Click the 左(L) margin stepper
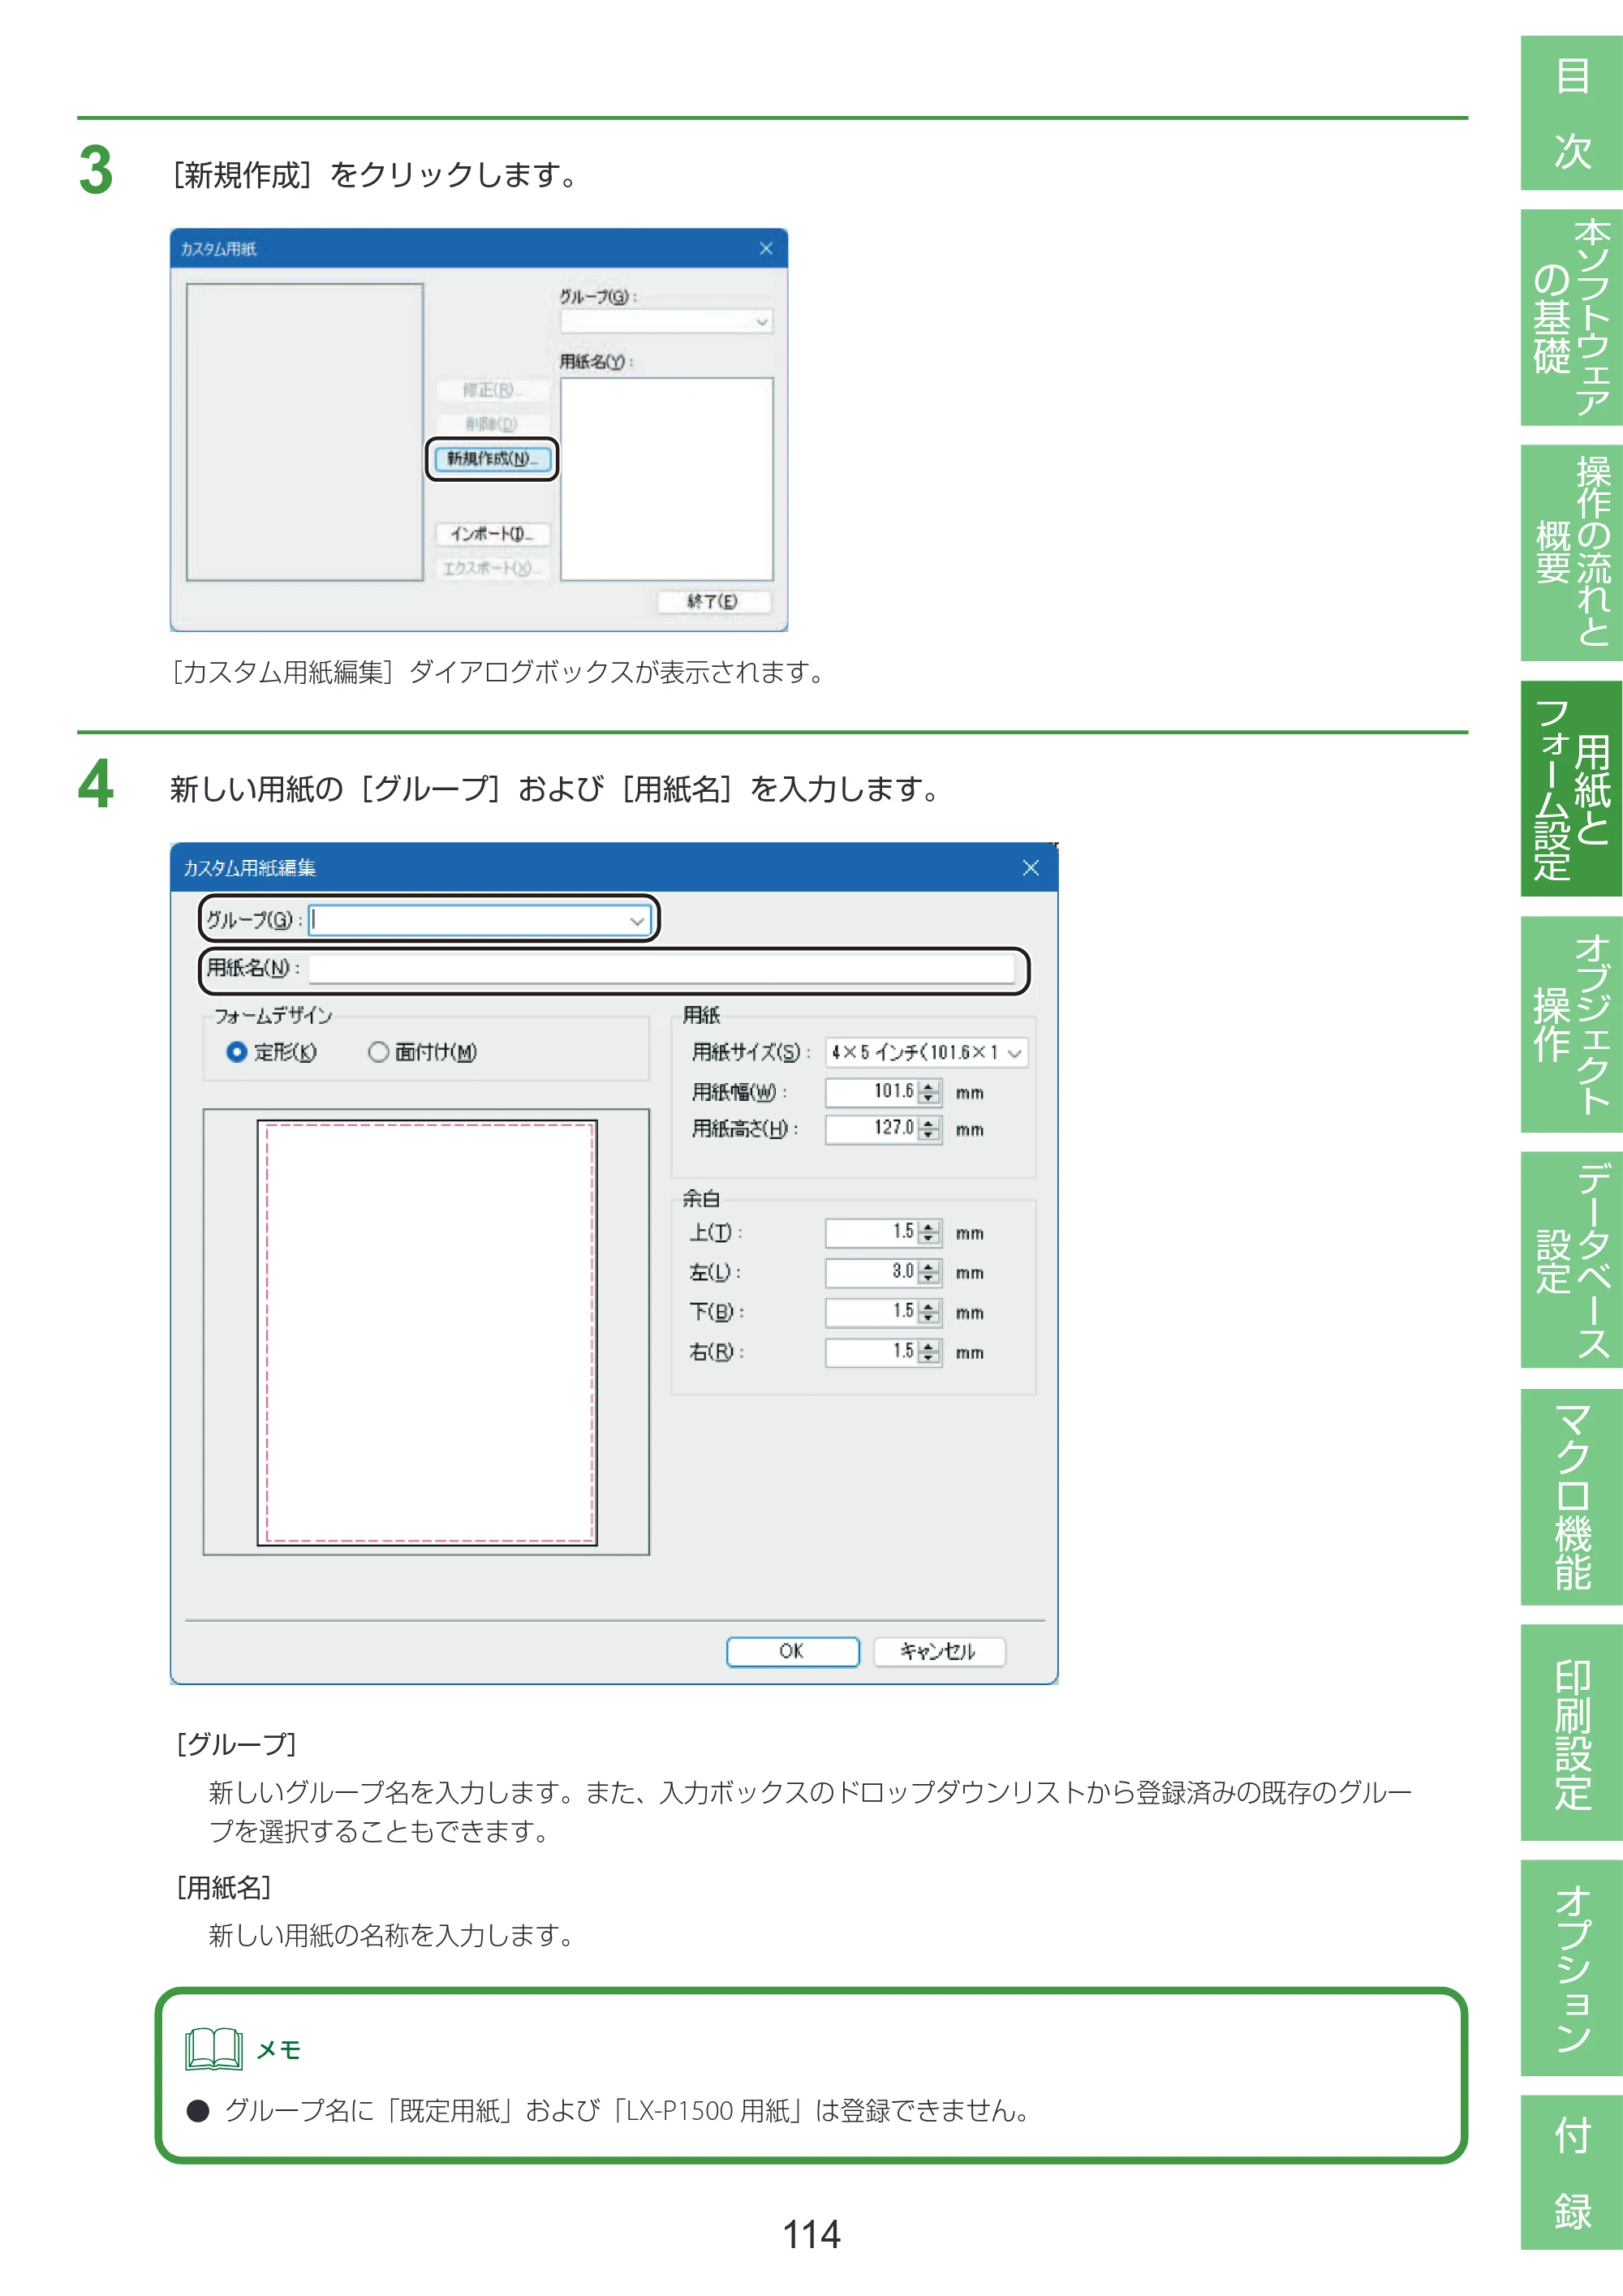The image size is (1623, 2296). point(929,1272)
